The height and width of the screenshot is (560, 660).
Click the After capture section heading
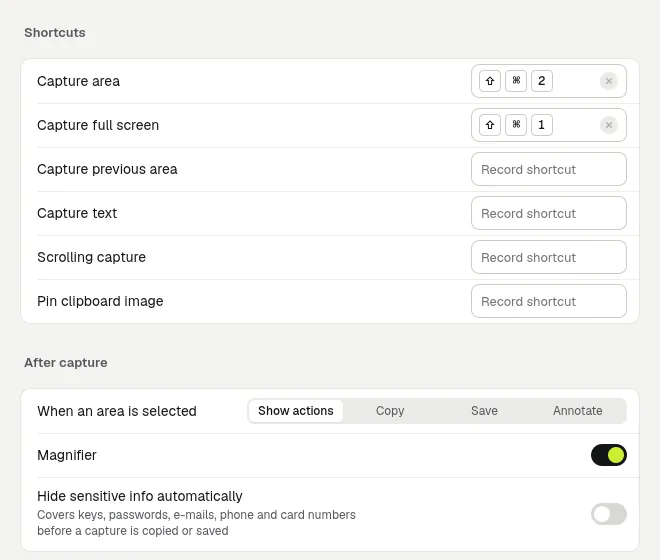[66, 363]
